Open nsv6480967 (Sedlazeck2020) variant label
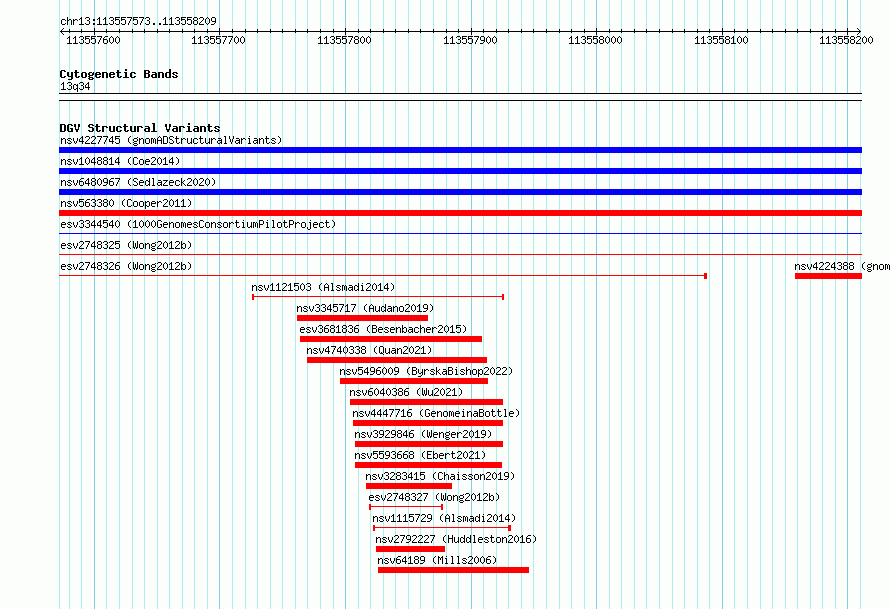Image resolution: width=890 pixels, height=609 pixels. (x=138, y=182)
